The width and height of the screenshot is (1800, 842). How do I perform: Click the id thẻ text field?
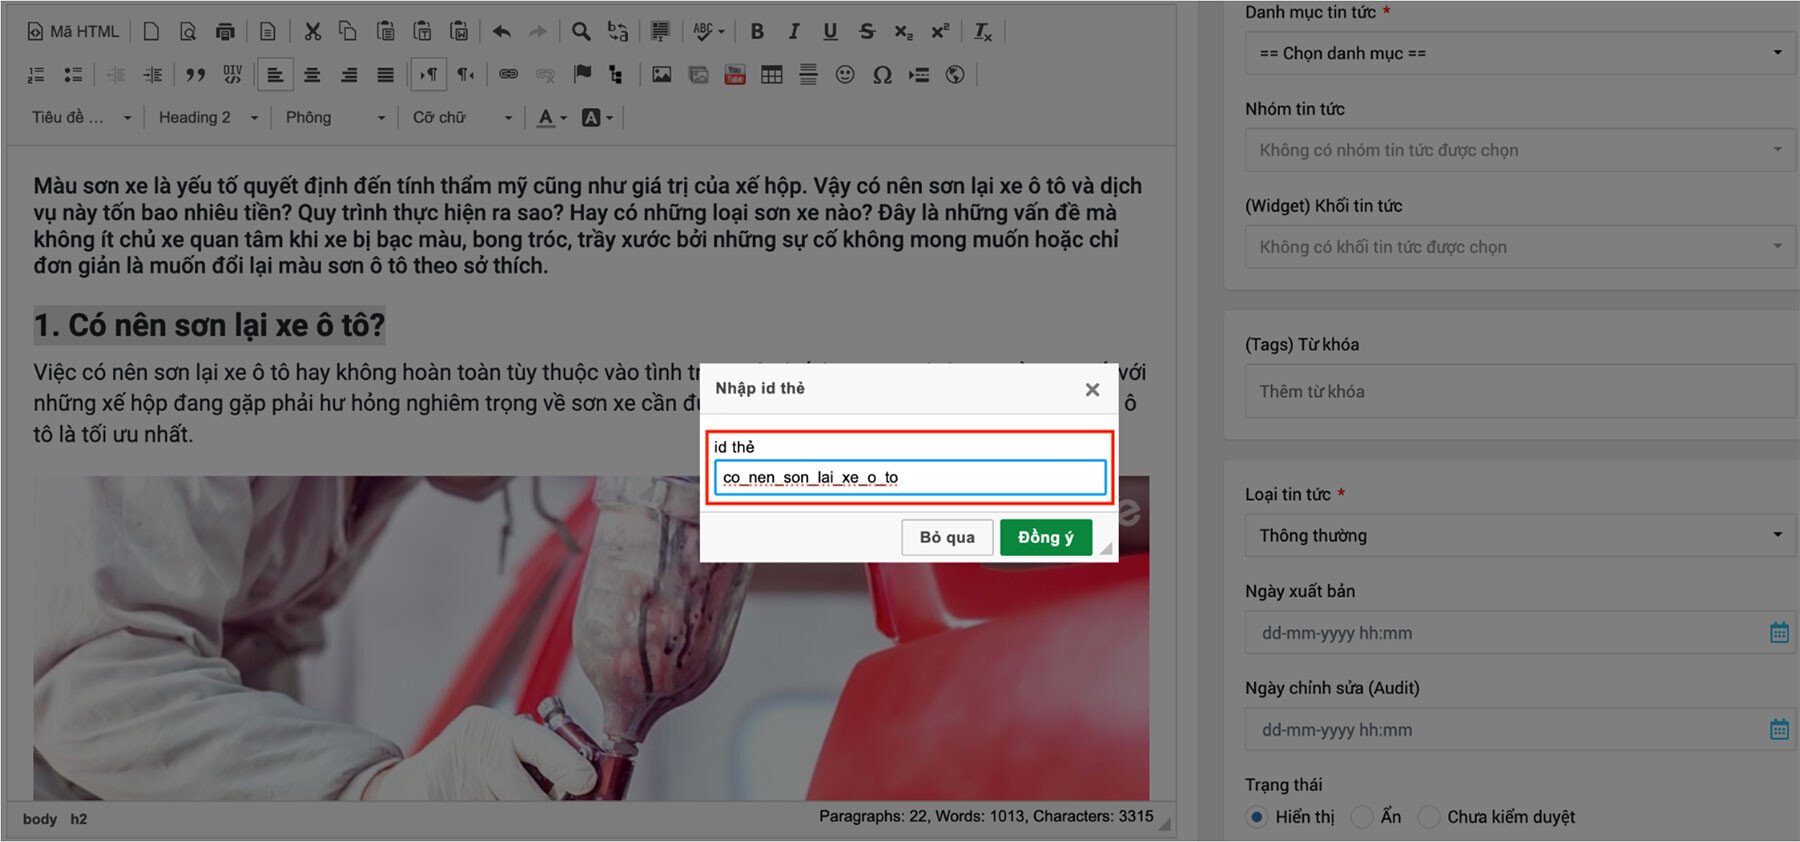(x=910, y=478)
